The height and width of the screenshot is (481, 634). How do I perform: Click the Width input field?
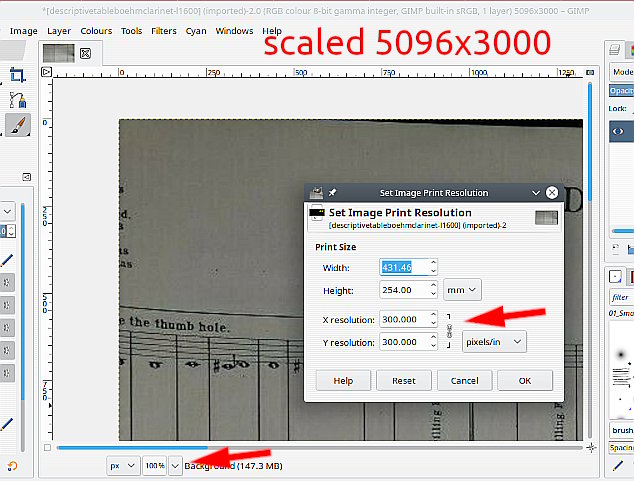pos(404,267)
